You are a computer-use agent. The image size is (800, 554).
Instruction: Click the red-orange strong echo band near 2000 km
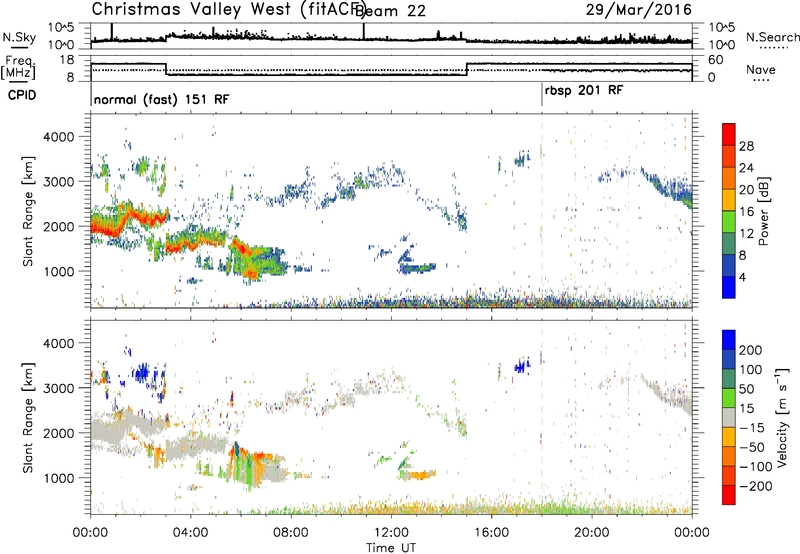pos(130,219)
